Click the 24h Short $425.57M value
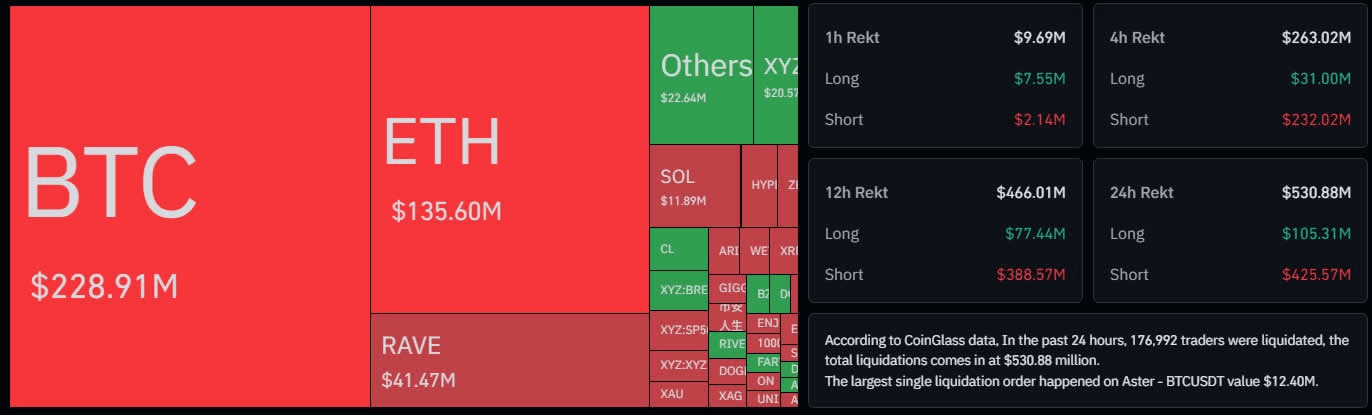Screen dimensions: 1372x415 pos(1316,274)
